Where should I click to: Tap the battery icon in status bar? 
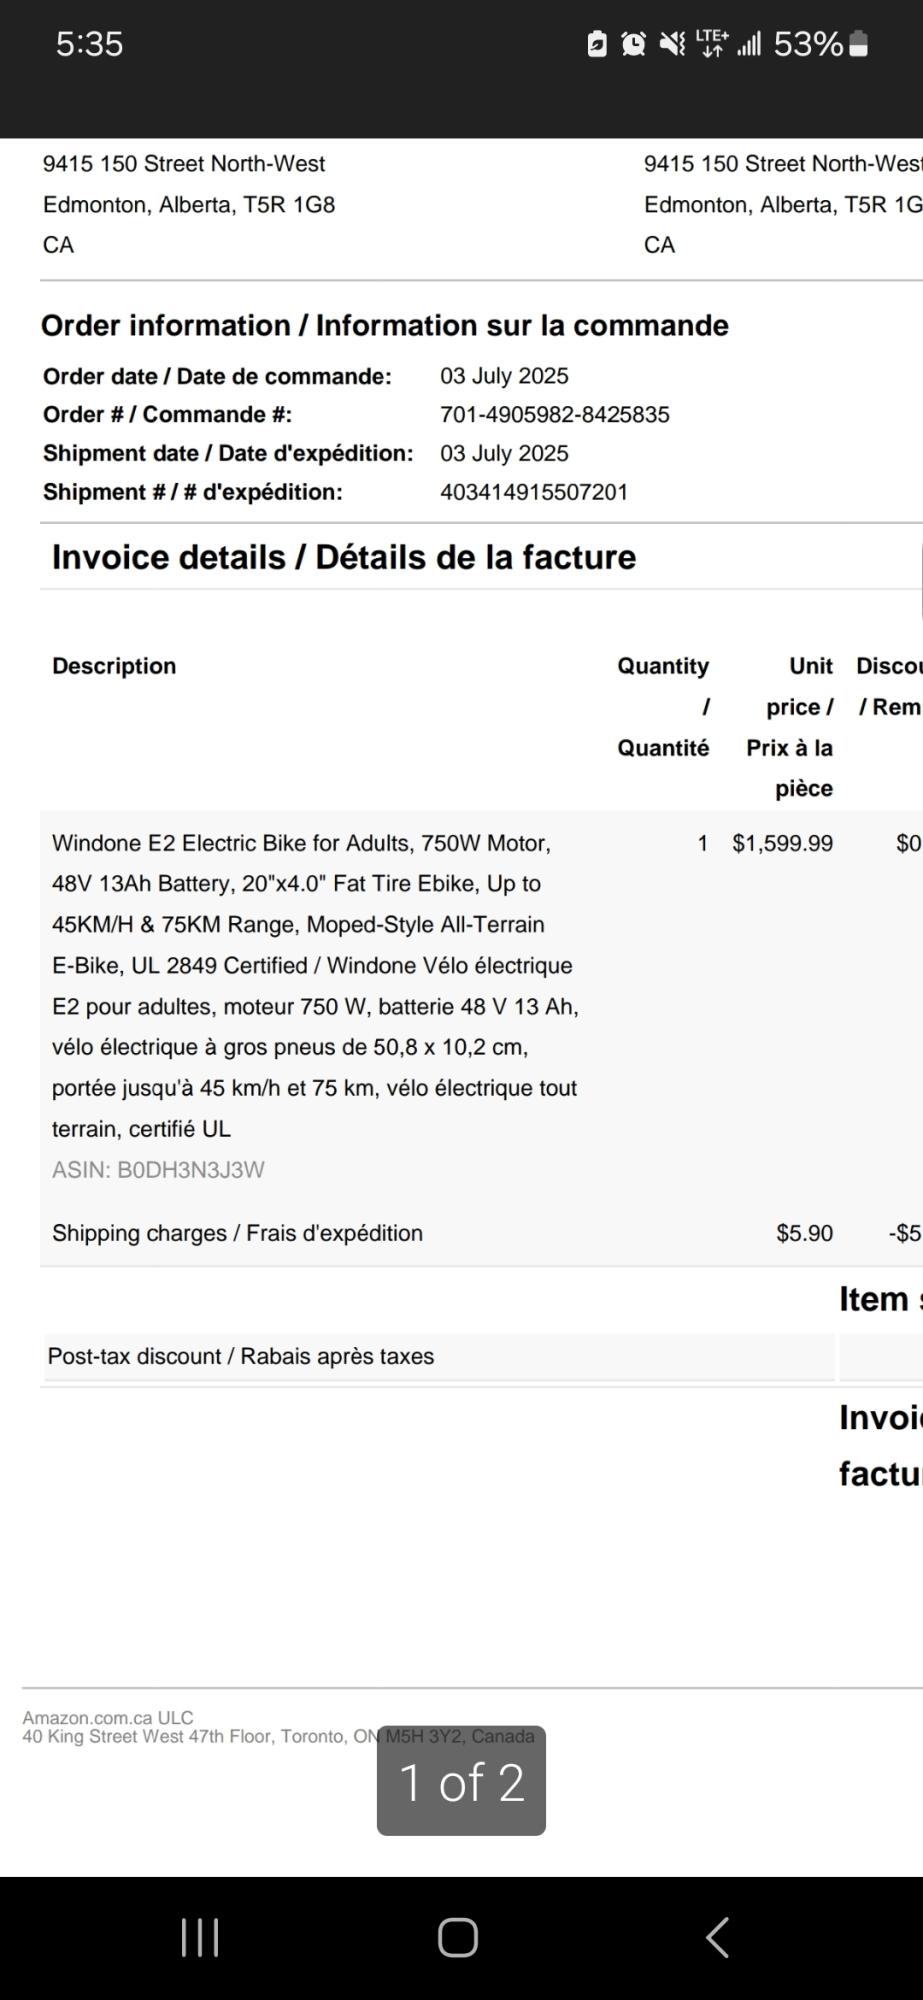858,44
